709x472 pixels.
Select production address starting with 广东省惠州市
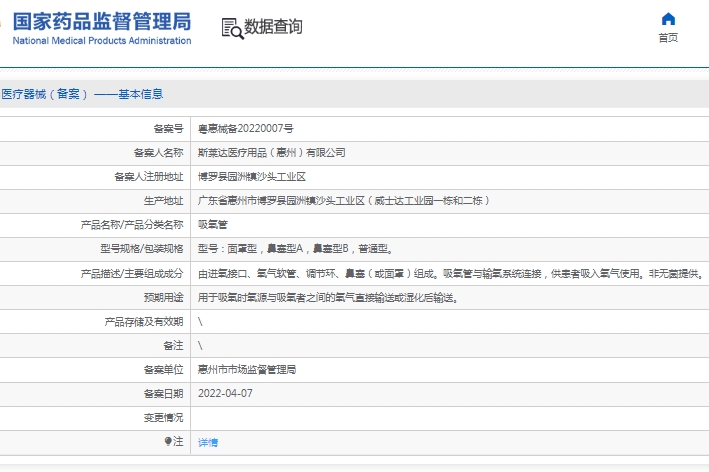344,201
